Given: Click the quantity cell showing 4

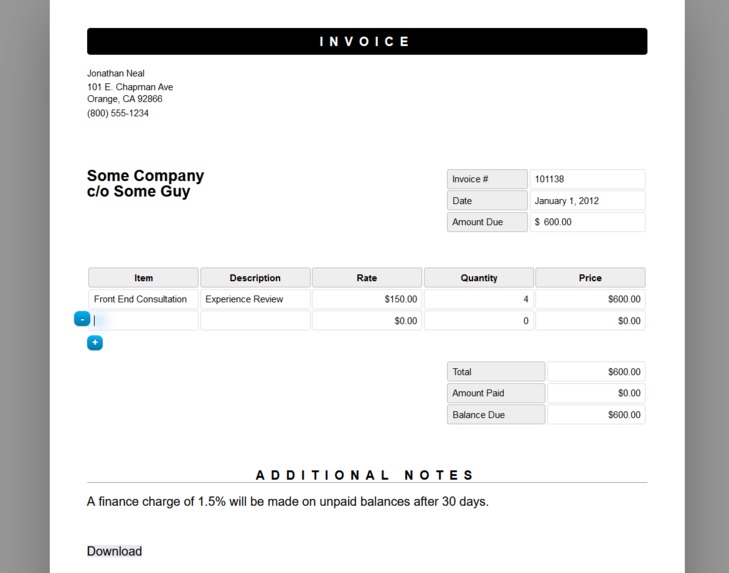Looking at the screenshot, I should point(478,299).
